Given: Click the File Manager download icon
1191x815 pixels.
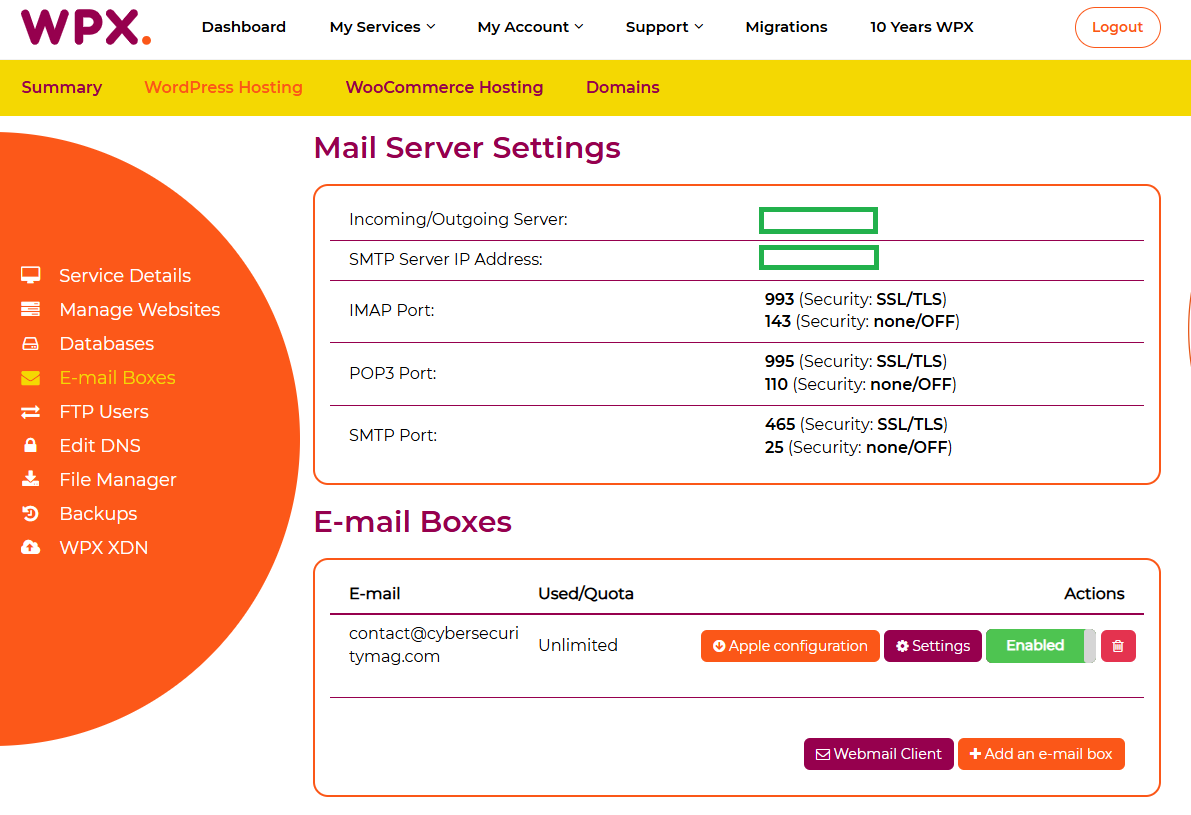Looking at the screenshot, I should tap(30, 479).
